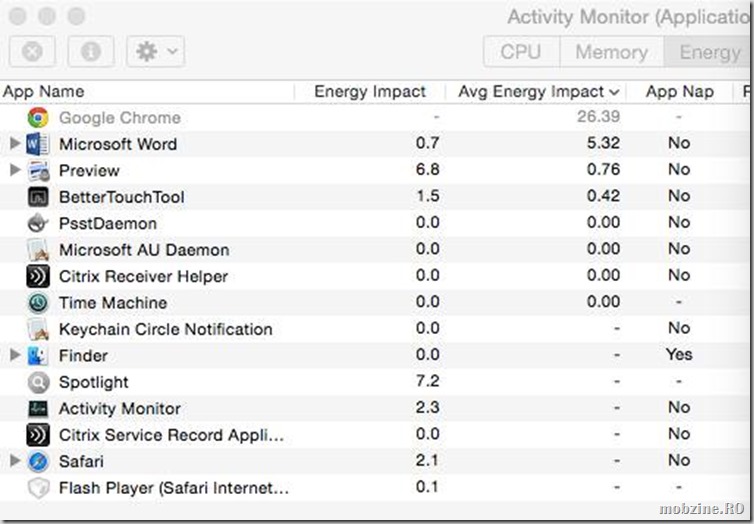Select the PsstDaemon row name
The image size is (754, 524).
[108, 224]
